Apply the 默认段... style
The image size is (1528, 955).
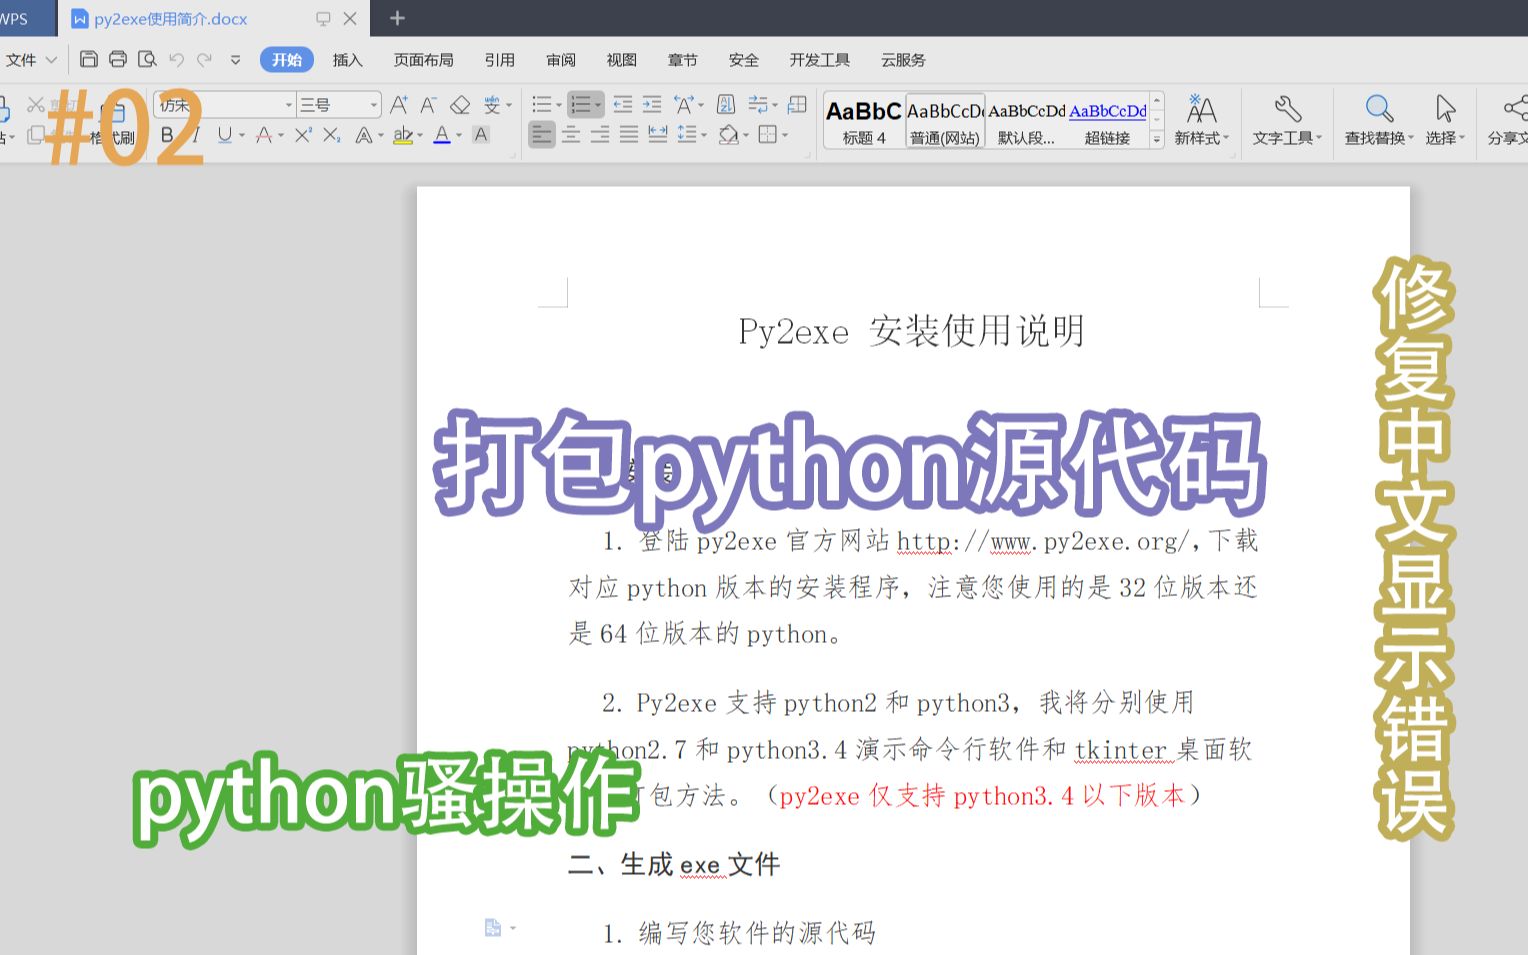tap(1026, 121)
